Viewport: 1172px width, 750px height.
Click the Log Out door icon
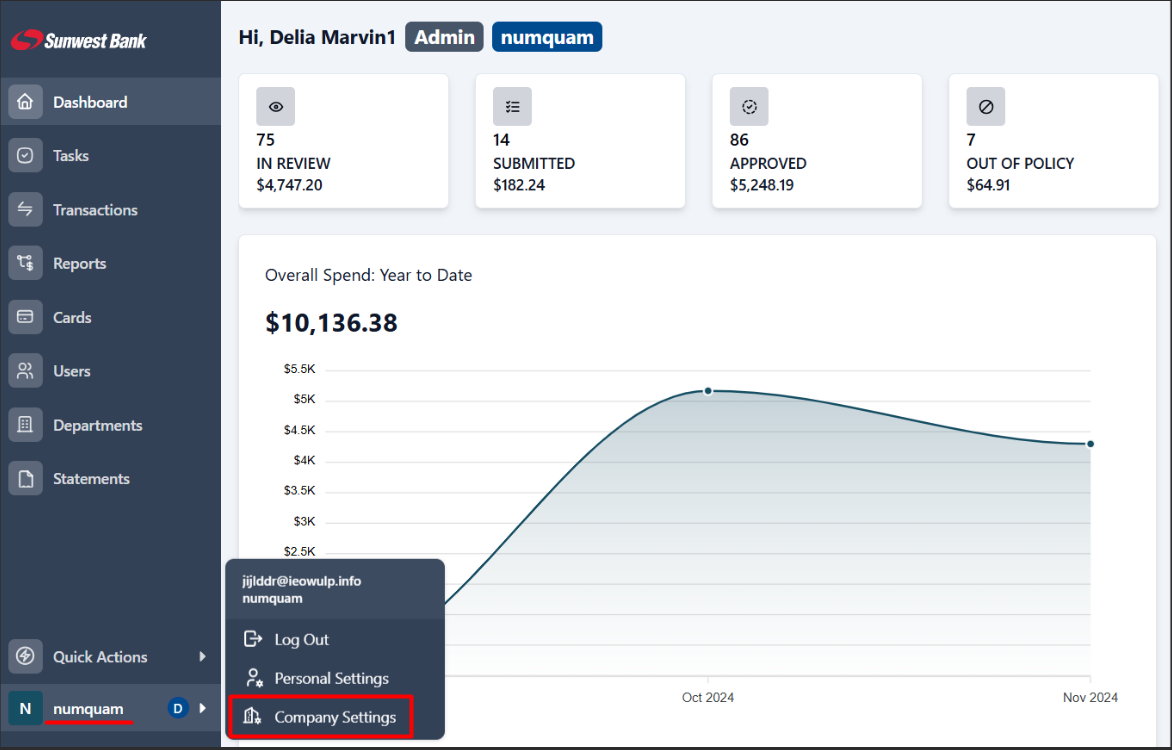click(253, 639)
